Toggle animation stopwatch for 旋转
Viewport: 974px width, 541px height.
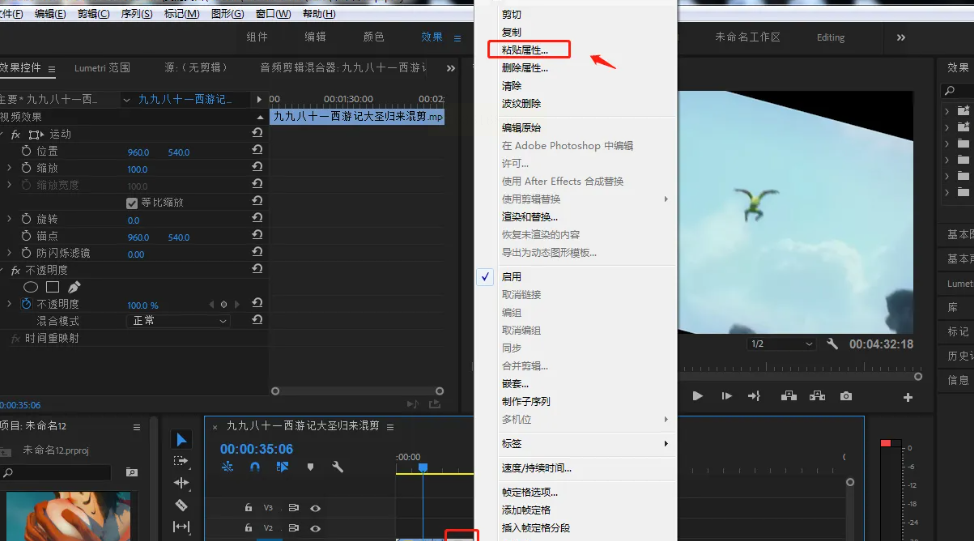[x=26, y=219]
